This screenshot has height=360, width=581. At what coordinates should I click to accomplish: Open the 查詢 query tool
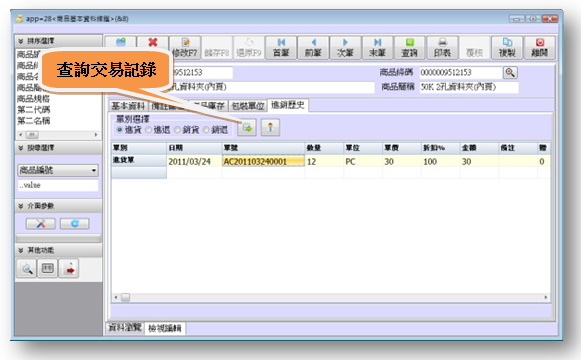tap(410, 47)
